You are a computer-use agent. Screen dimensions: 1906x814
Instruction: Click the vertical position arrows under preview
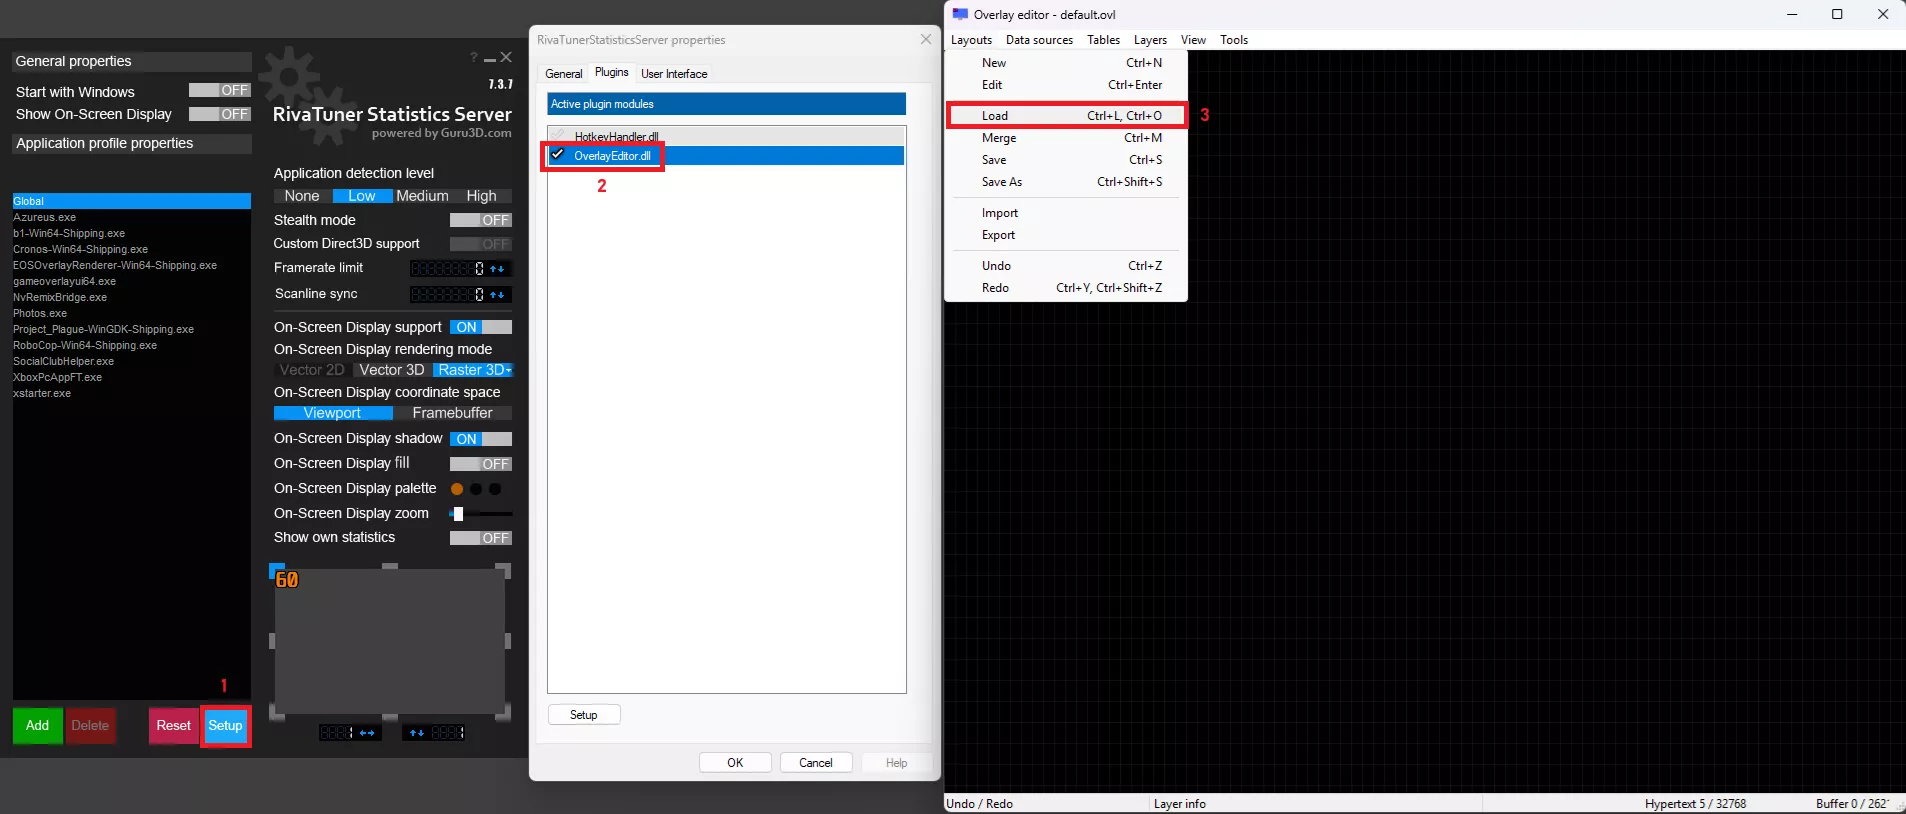[x=417, y=733]
